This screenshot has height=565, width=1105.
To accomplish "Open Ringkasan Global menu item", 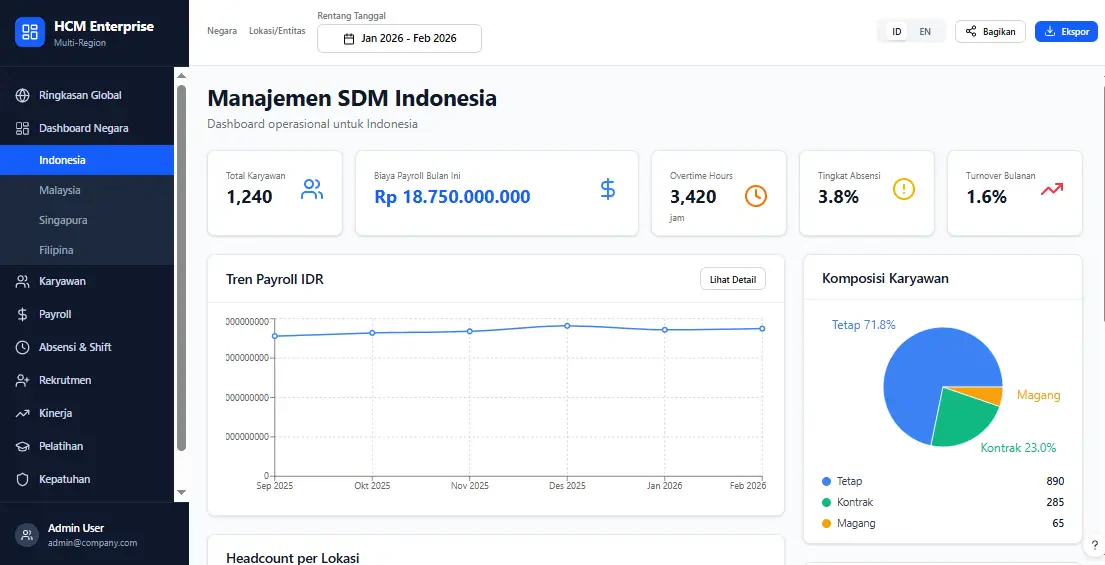I will (87, 95).
